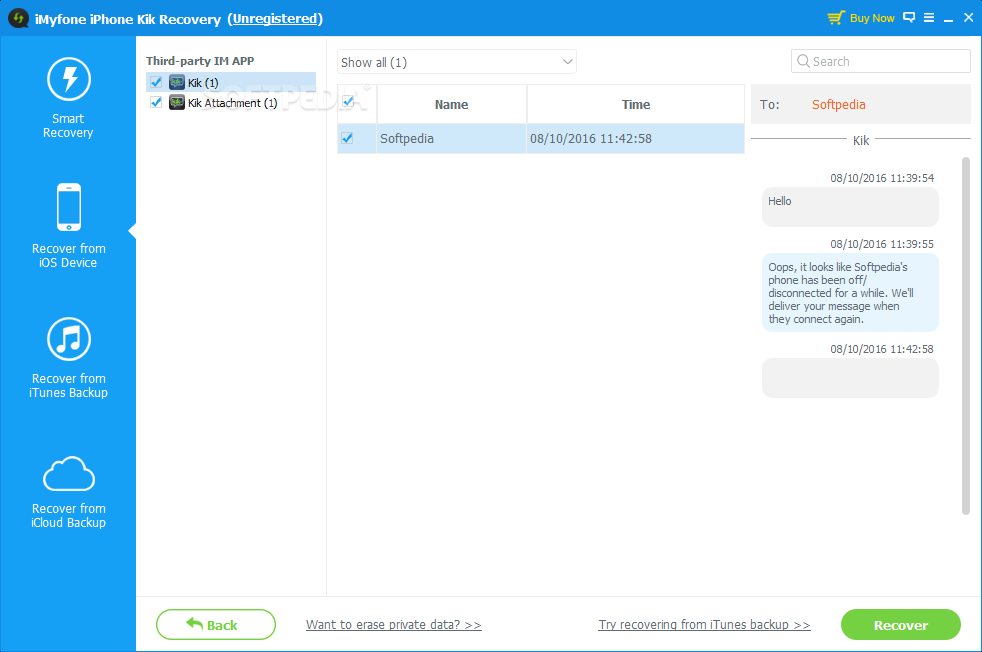Click the empty message bubble at 11:42:58

[x=850, y=378]
